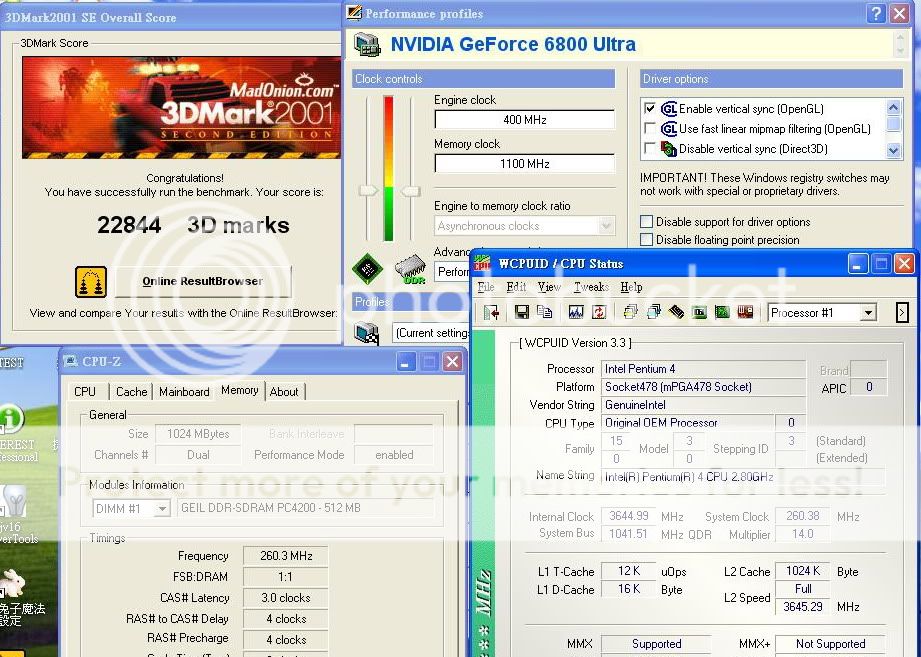Click the exit door icon in WCPUID toolbar

[x=491, y=313]
